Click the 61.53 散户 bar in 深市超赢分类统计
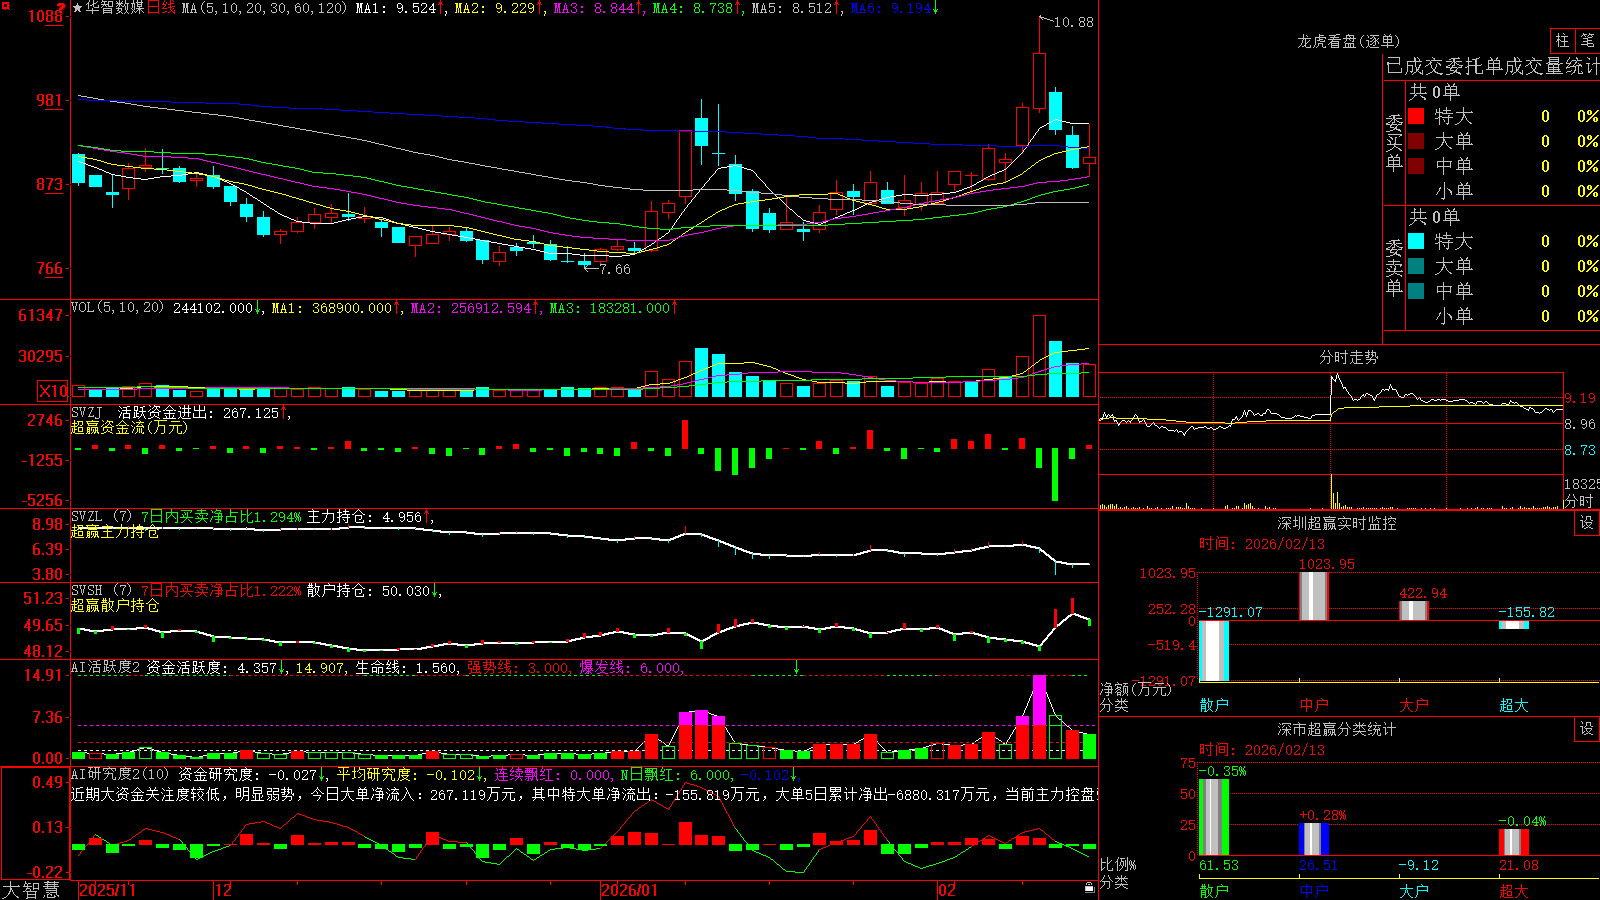Viewport: 1600px width, 900px height. coord(1214,817)
